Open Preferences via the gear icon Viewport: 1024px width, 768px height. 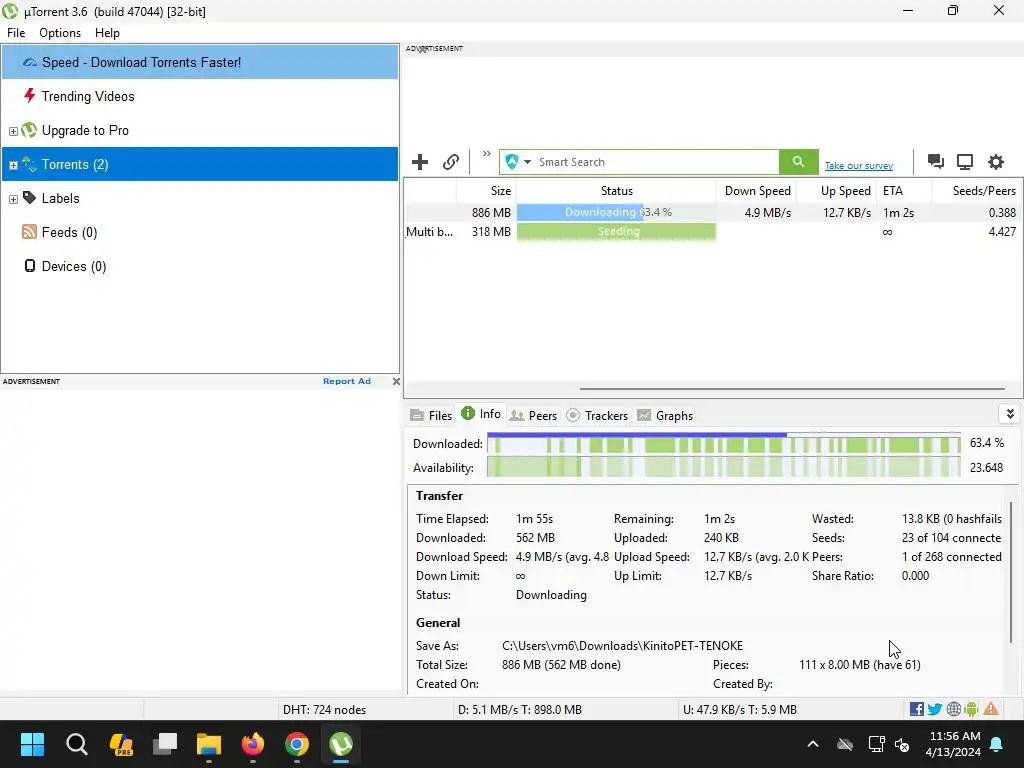point(995,162)
